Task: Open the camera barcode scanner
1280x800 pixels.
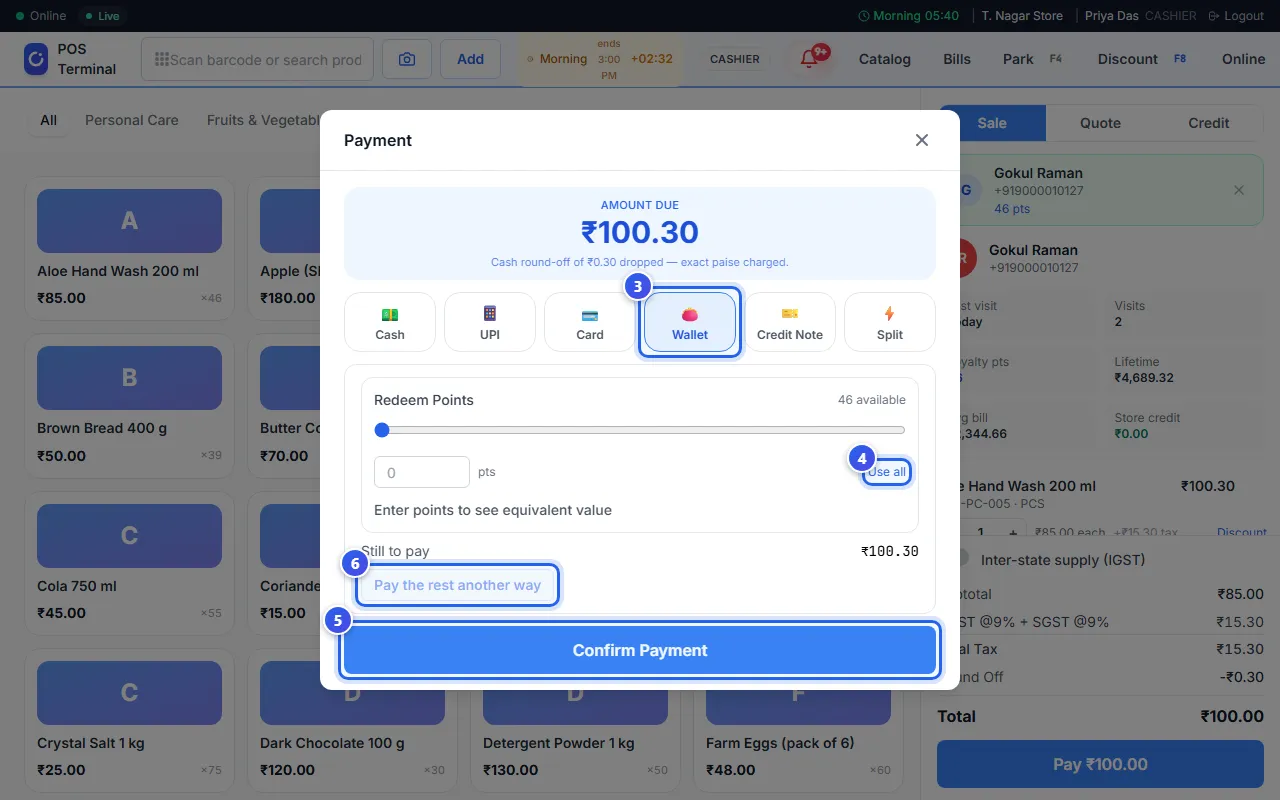Action: [407, 59]
